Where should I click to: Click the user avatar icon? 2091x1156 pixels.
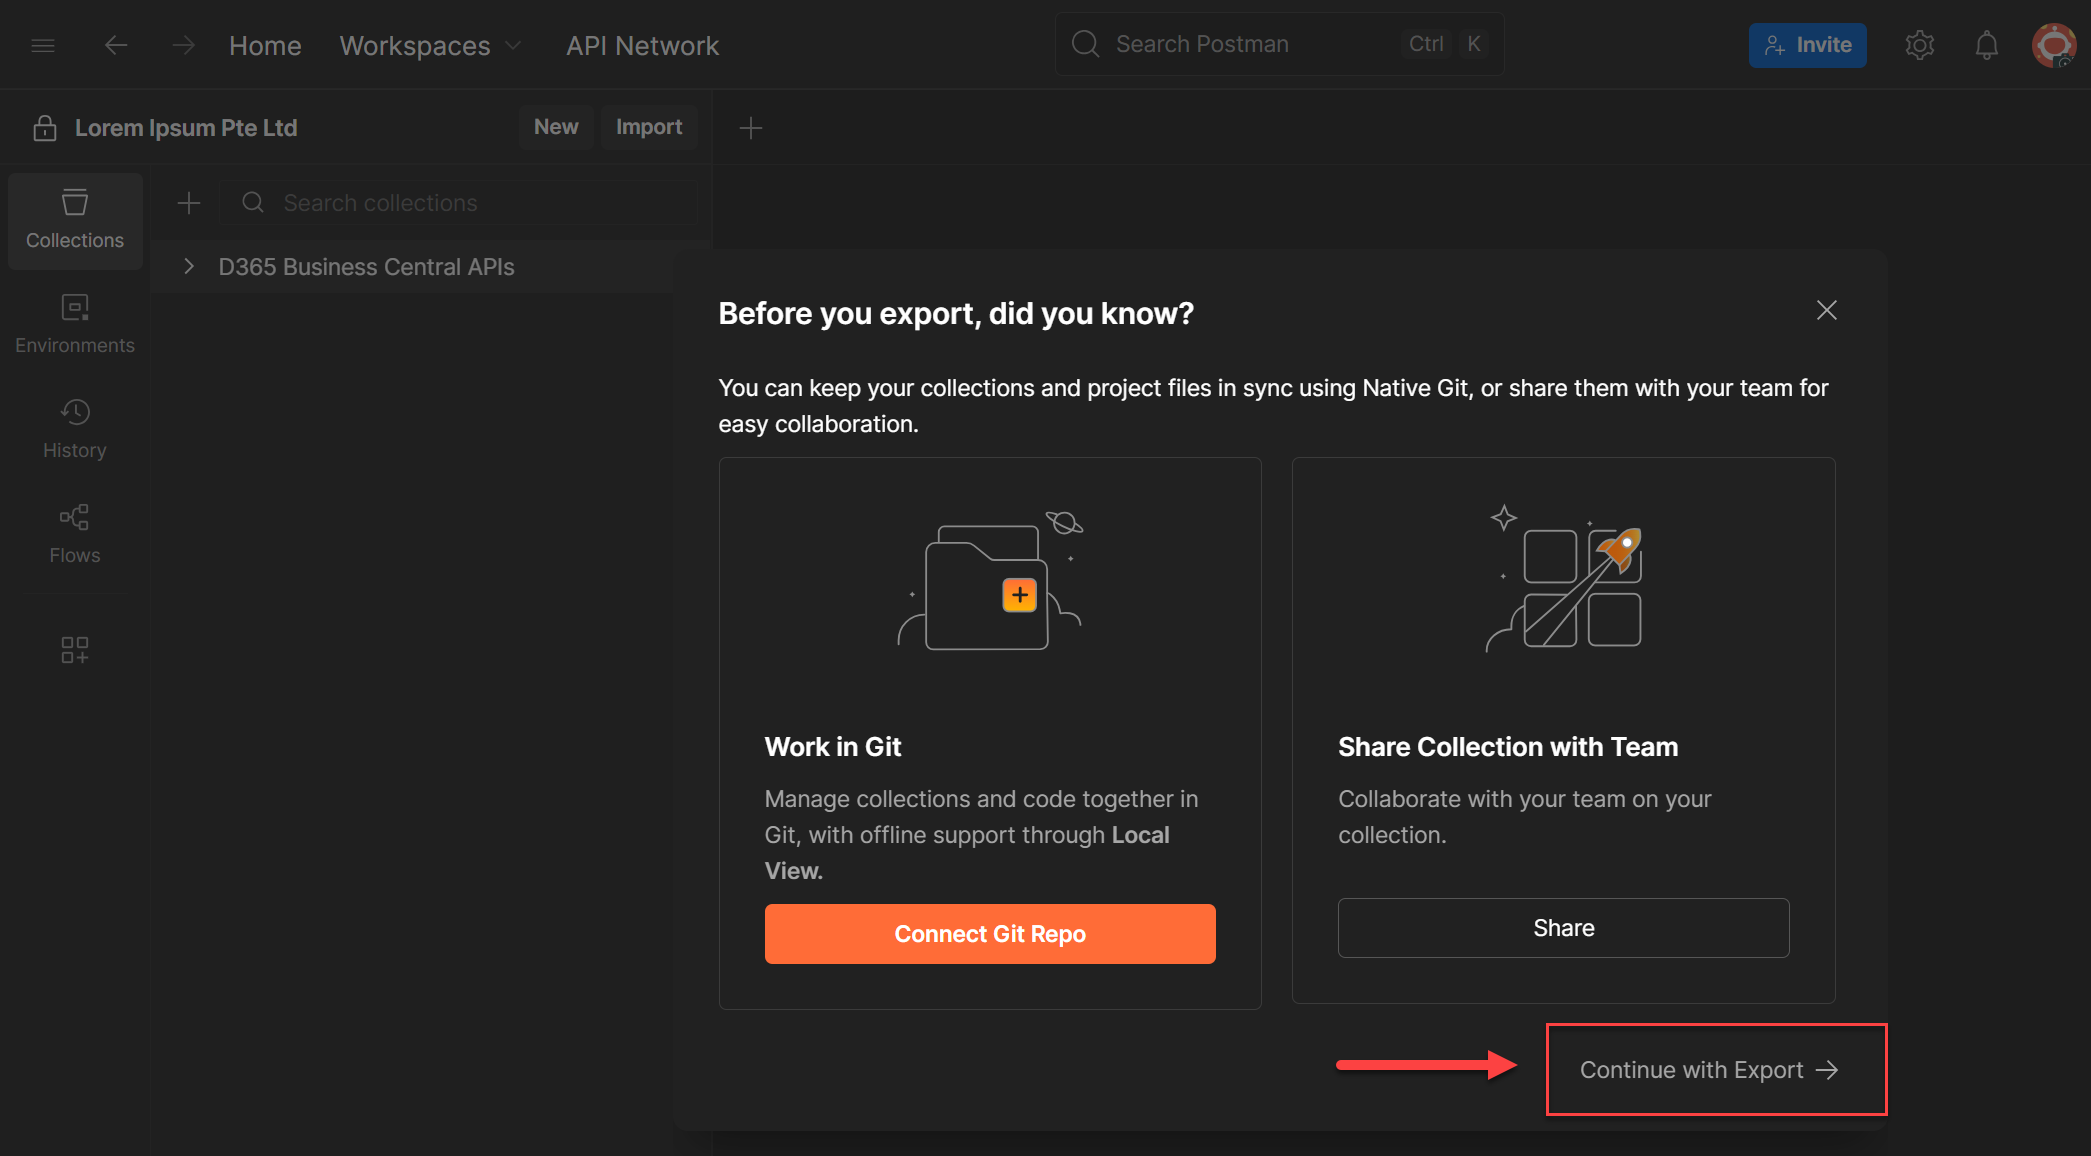[x=2053, y=45]
